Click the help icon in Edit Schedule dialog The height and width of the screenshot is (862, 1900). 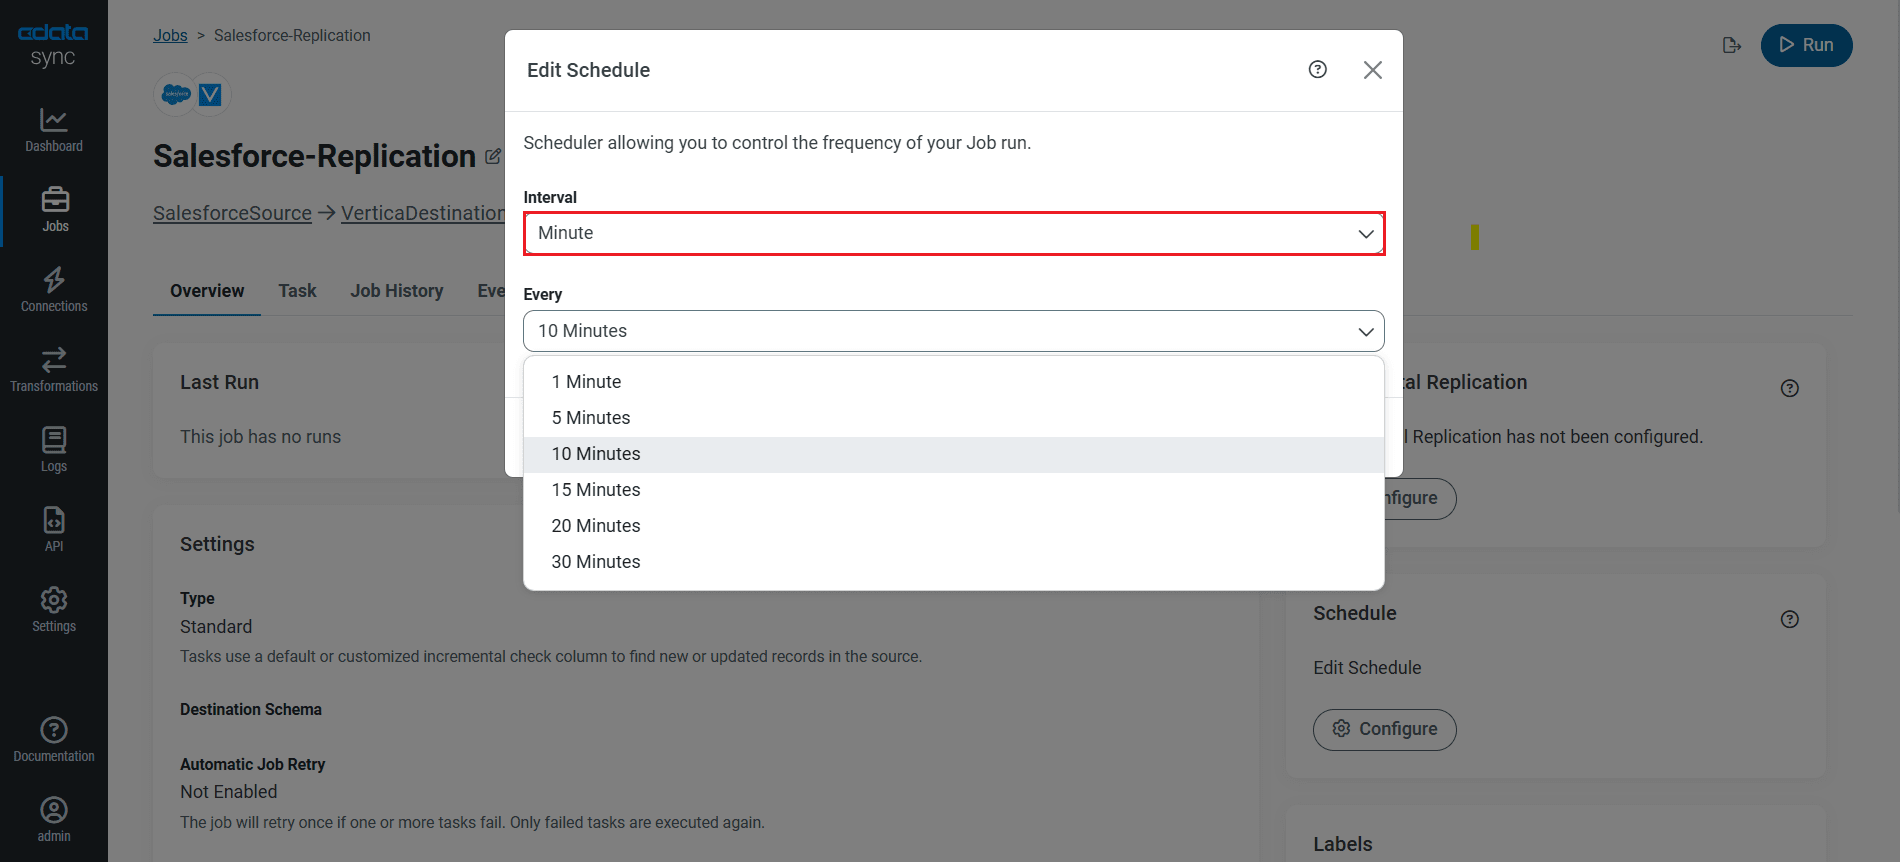[x=1317, y=70]
